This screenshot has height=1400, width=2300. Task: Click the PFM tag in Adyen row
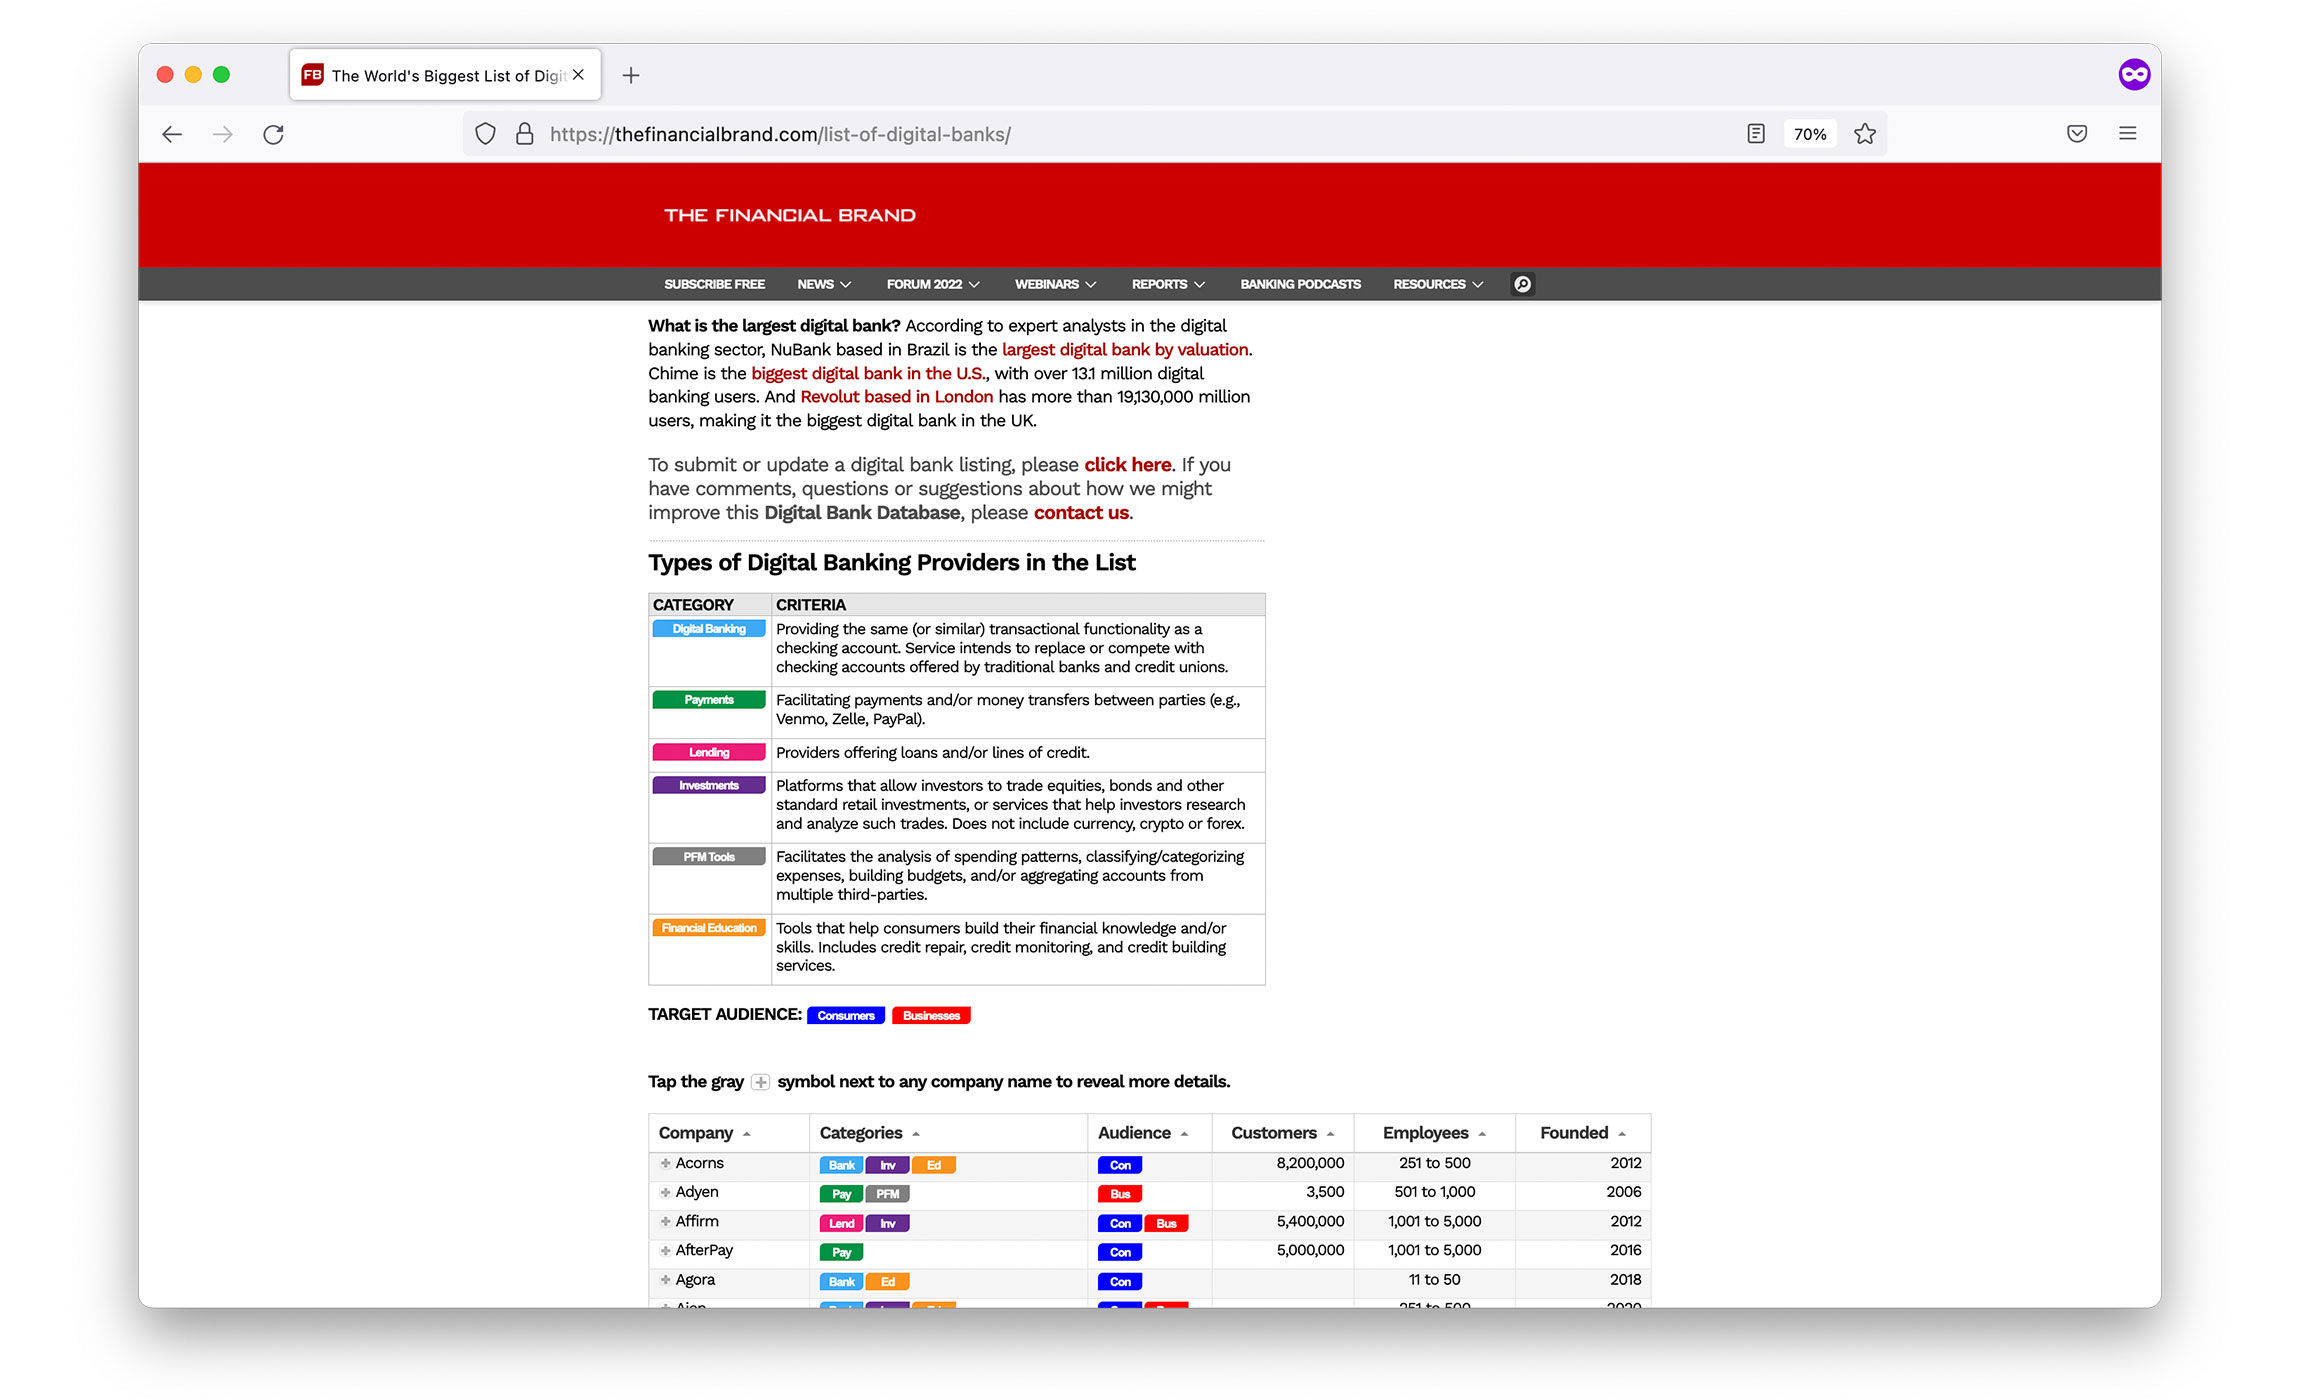coord(888,1194)
